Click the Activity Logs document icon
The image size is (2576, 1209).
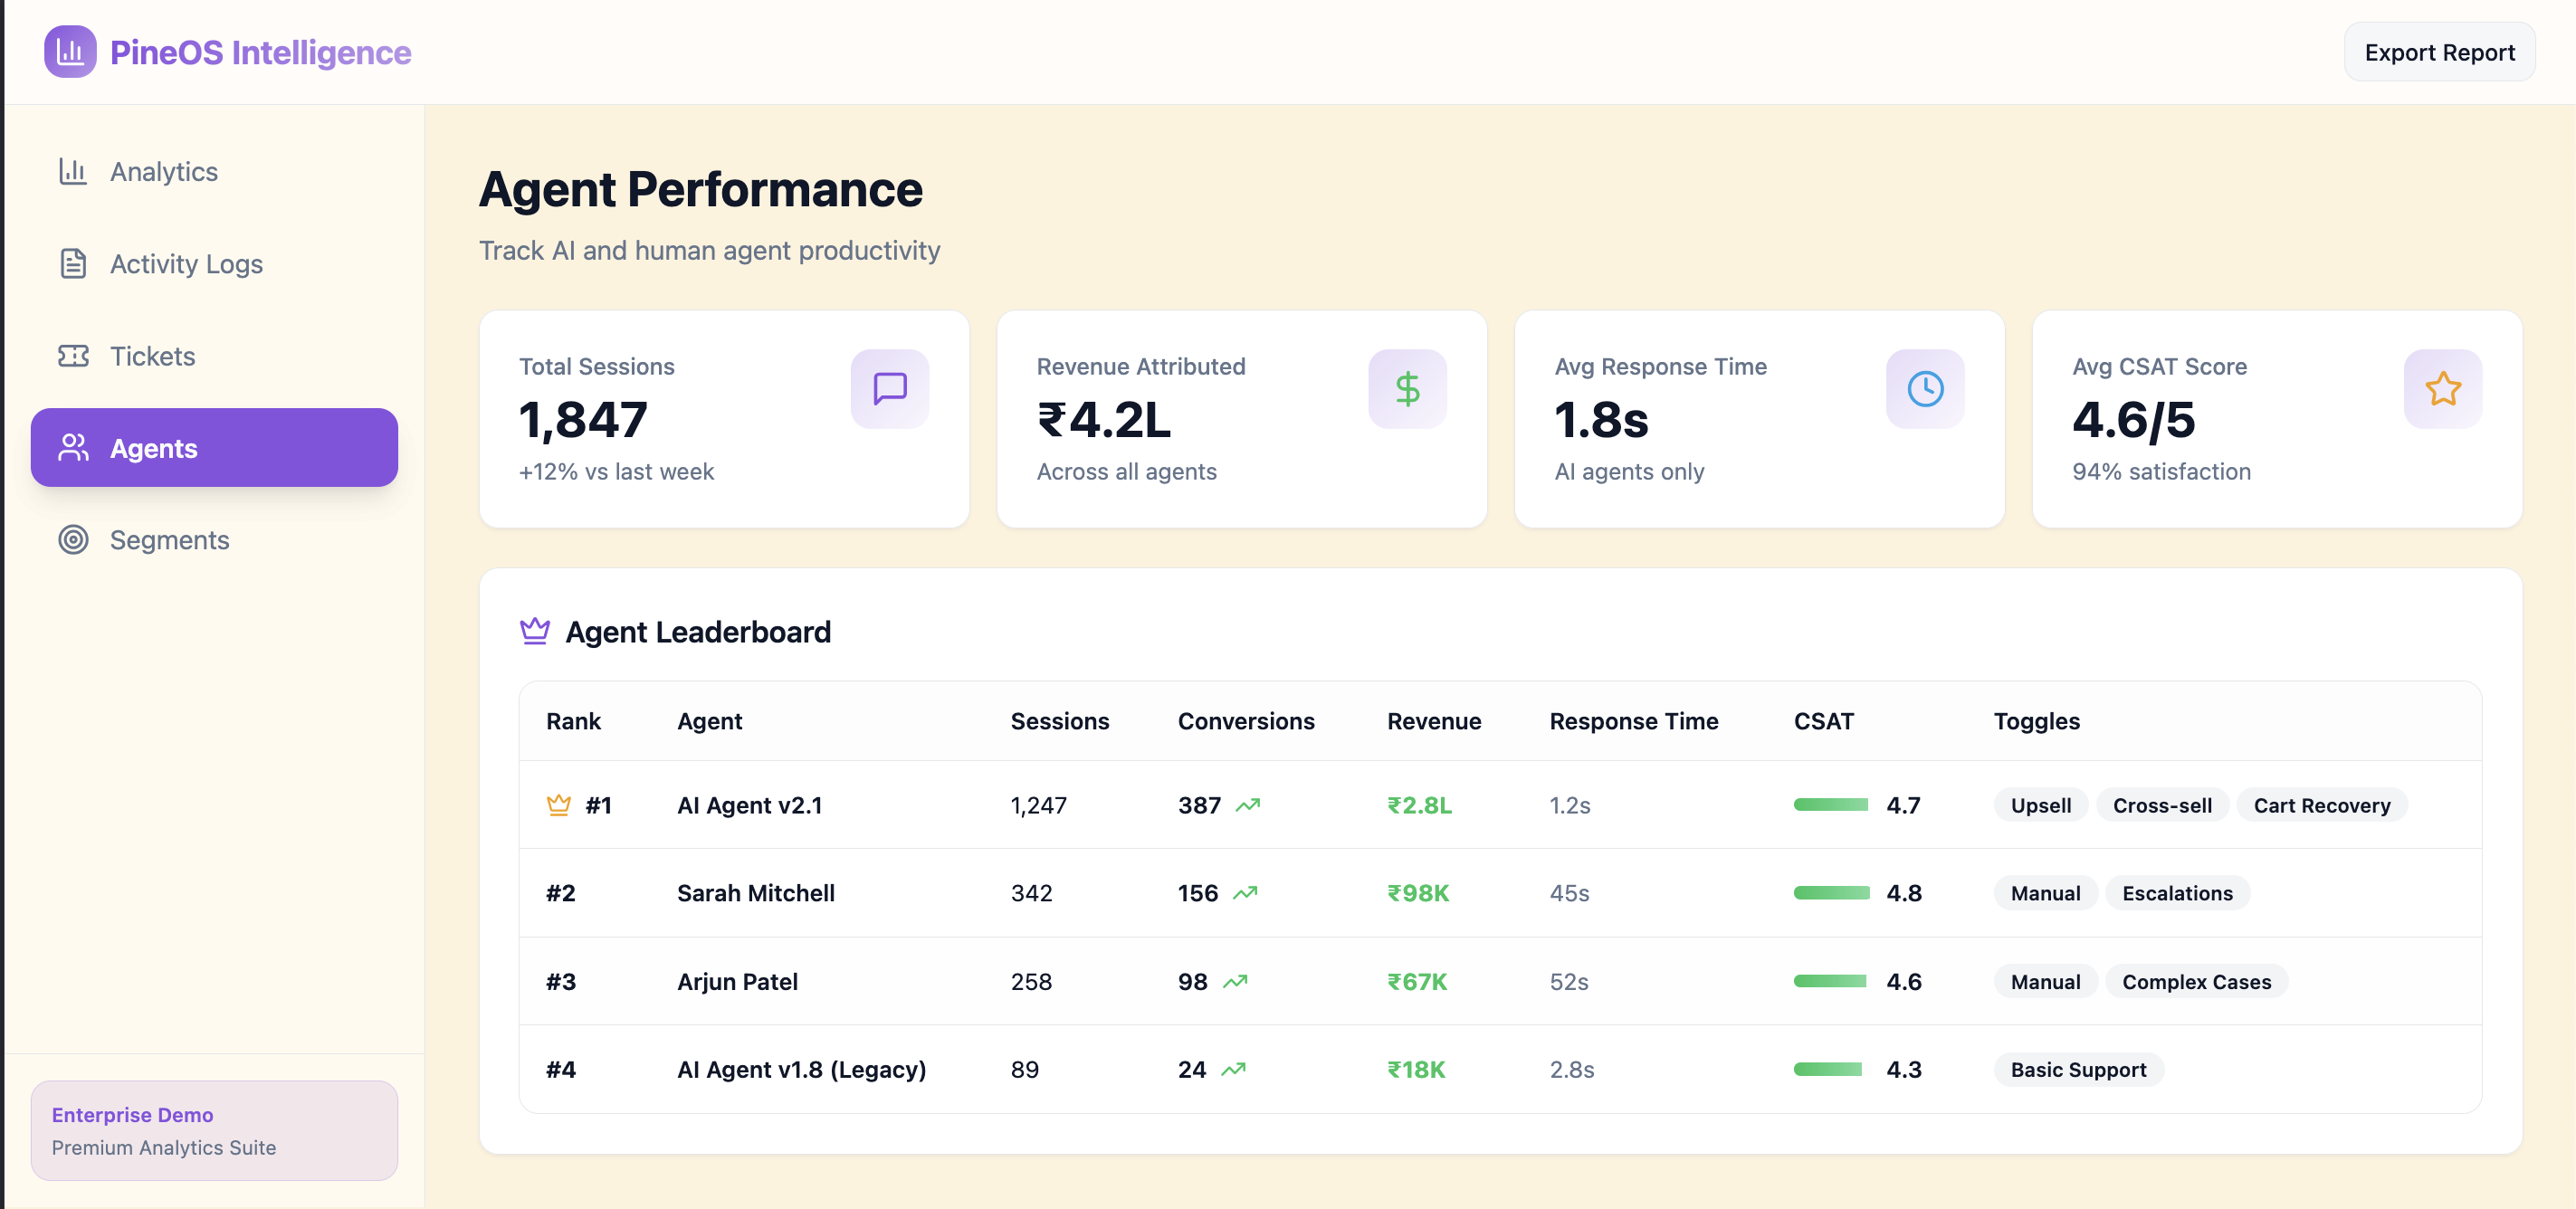pyautogui.click(x=73, y=264)
